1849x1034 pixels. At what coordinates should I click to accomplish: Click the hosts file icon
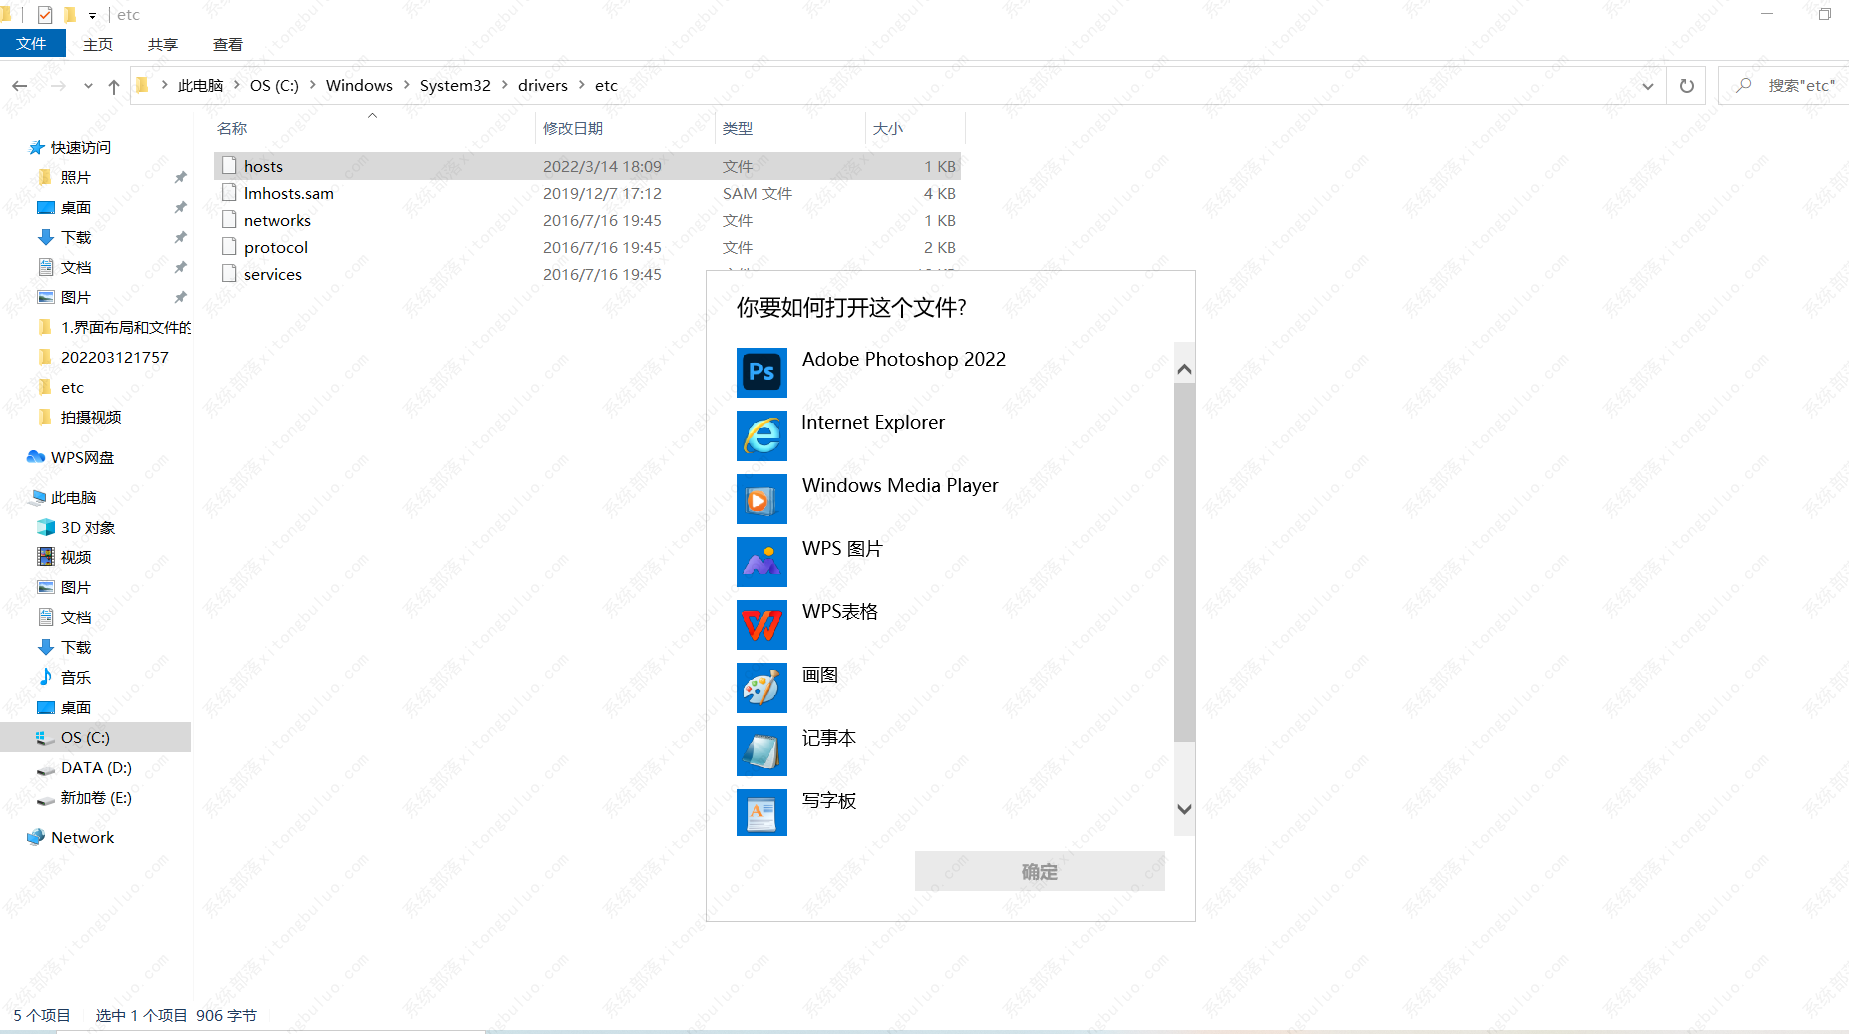(229, 166)
